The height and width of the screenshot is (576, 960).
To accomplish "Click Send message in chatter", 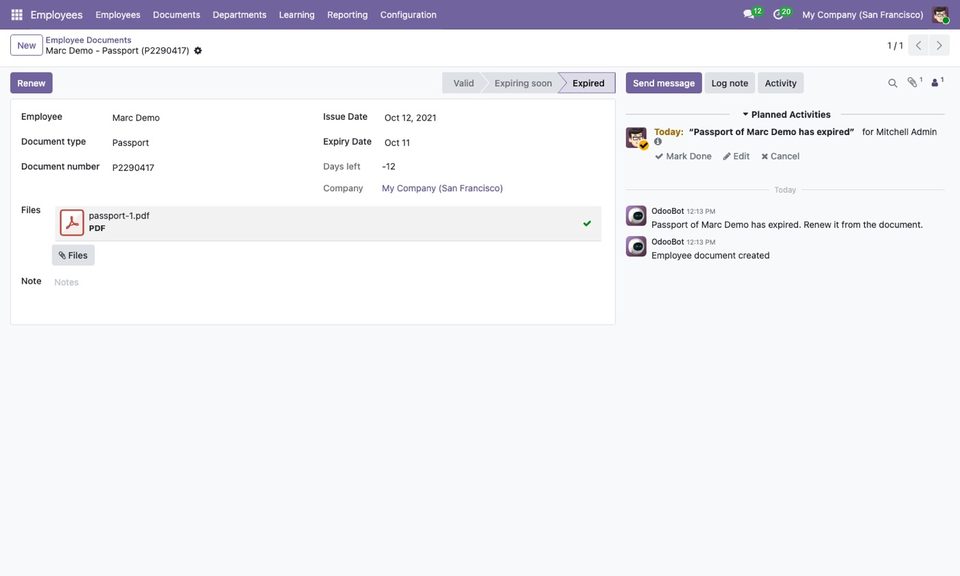I will tap(664, 83).
